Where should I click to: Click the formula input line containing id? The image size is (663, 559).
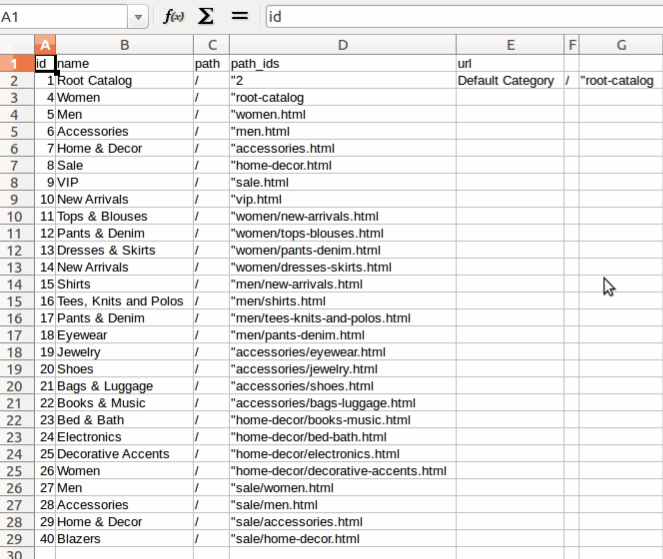(x=460, y=16)
